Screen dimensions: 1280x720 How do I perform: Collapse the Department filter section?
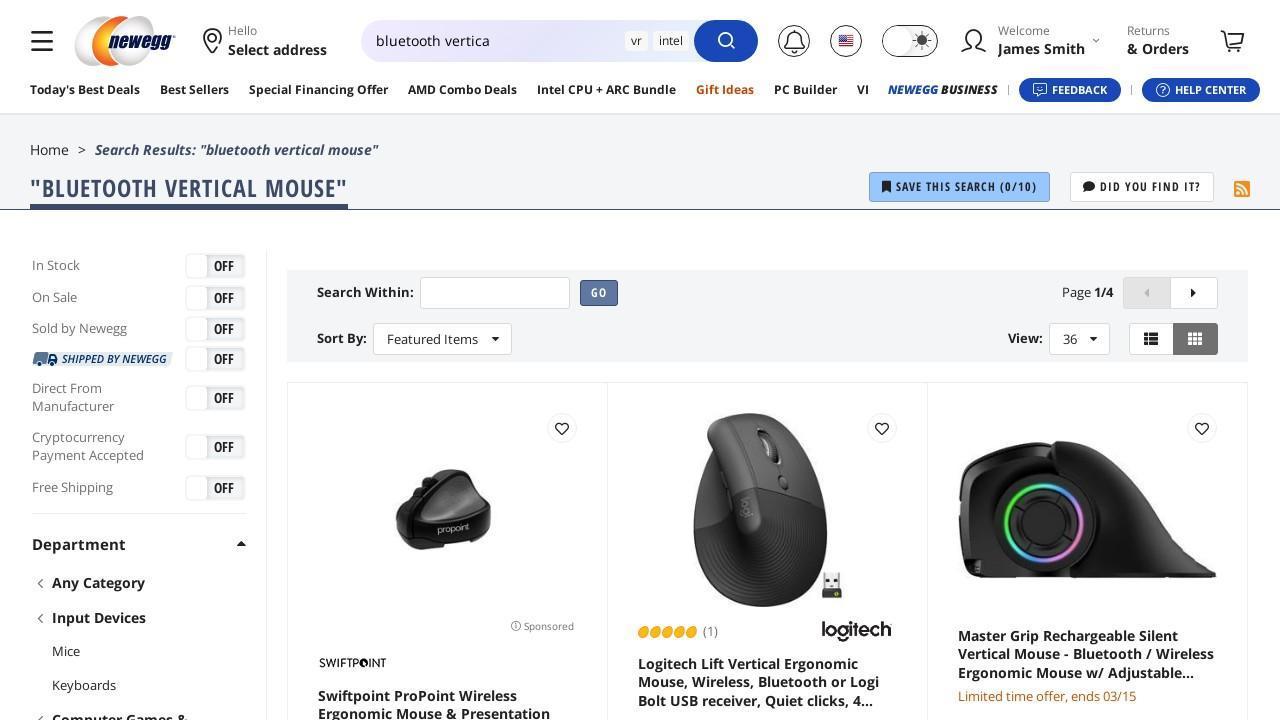point(241,544)
